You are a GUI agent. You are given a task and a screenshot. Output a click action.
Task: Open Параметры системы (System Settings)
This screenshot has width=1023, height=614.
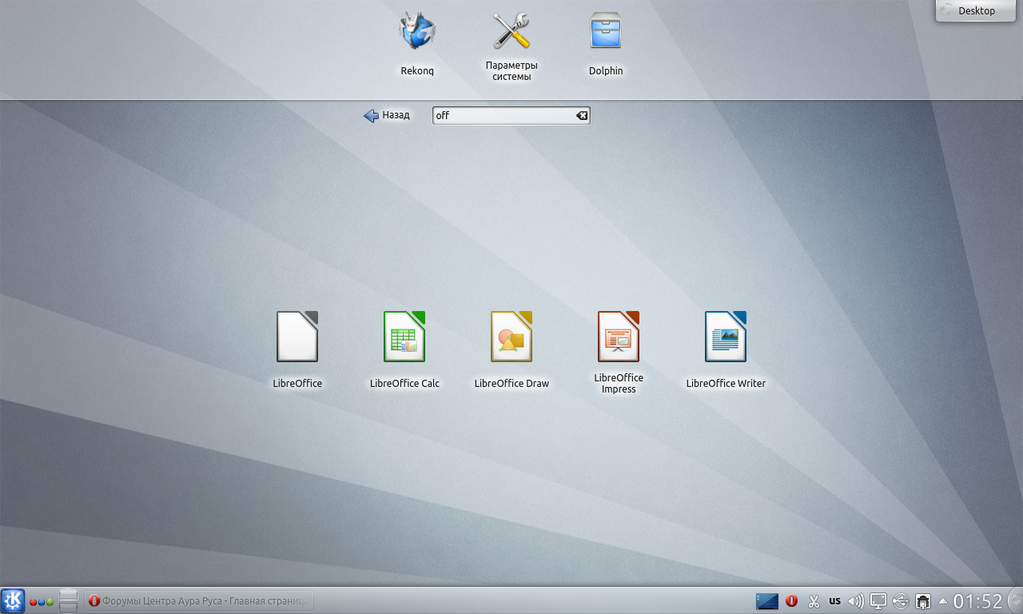point(511,33)
